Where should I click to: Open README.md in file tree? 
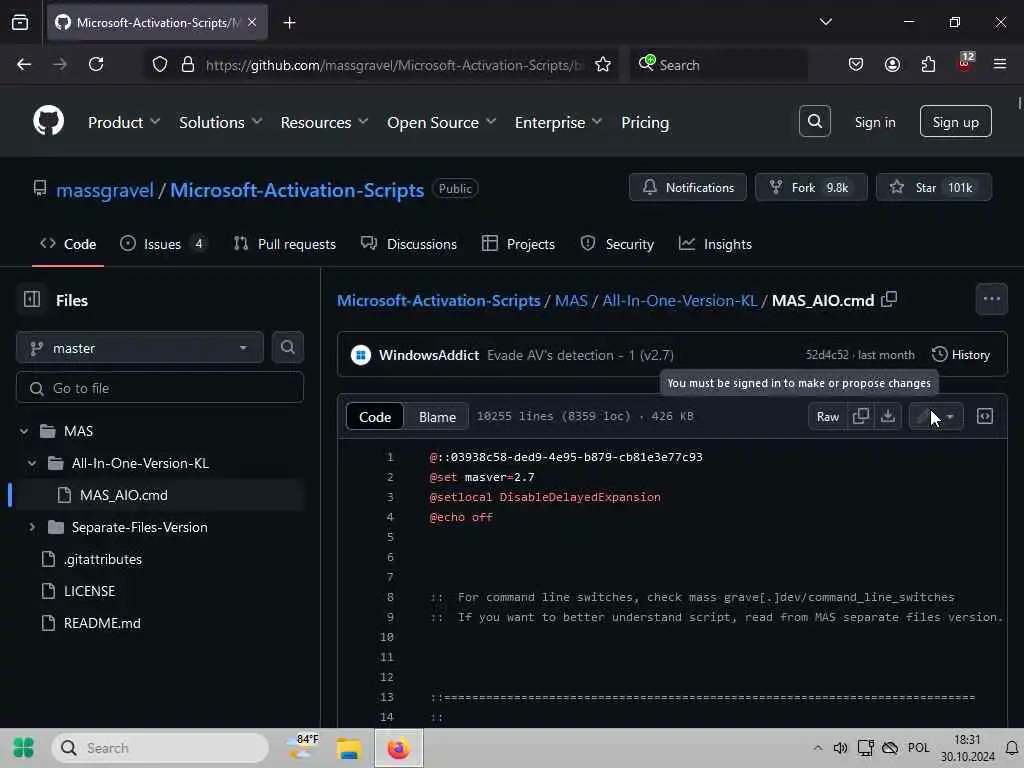(102, 623)
